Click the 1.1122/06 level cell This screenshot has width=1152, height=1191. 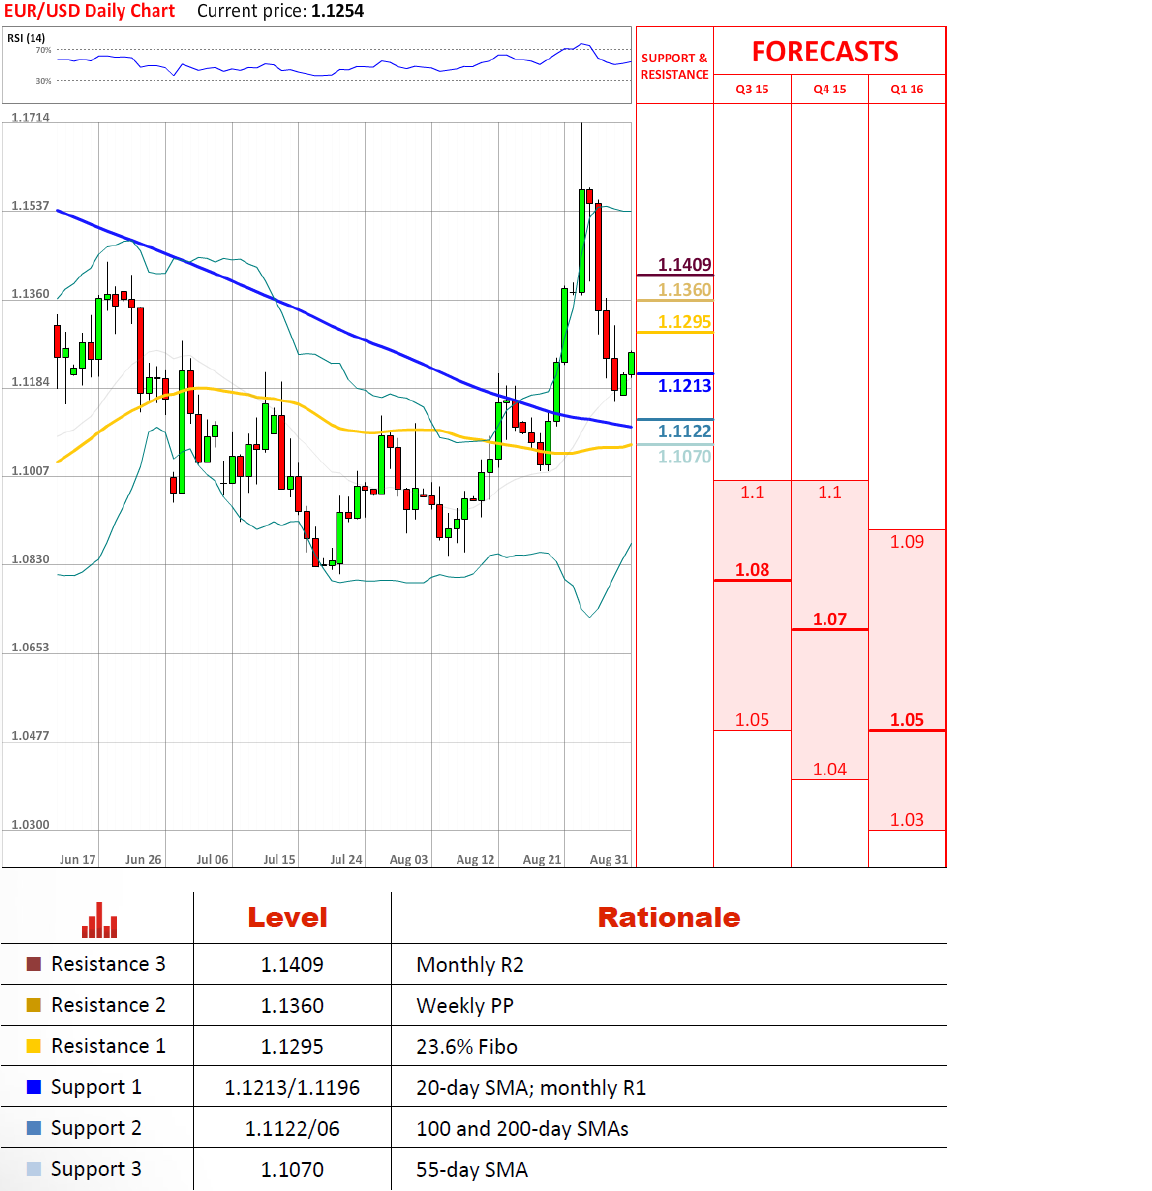(x=292, y=1129)
